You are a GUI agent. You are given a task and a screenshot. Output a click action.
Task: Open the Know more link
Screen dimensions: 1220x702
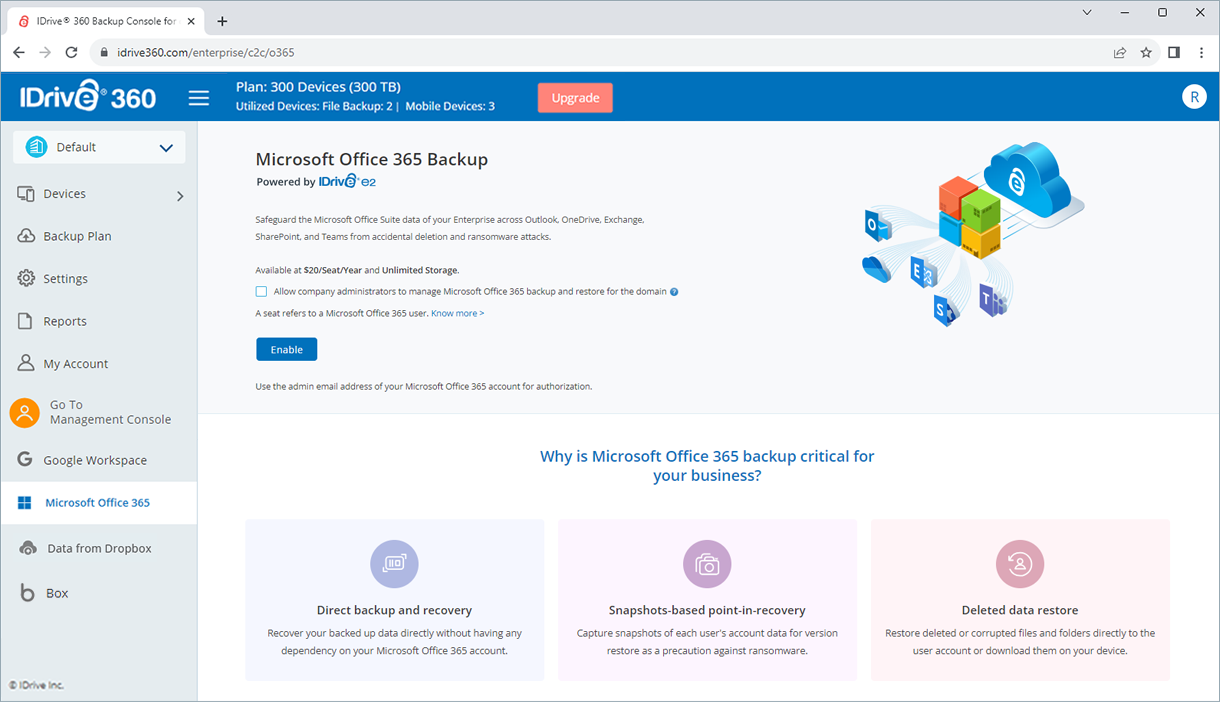457,313
